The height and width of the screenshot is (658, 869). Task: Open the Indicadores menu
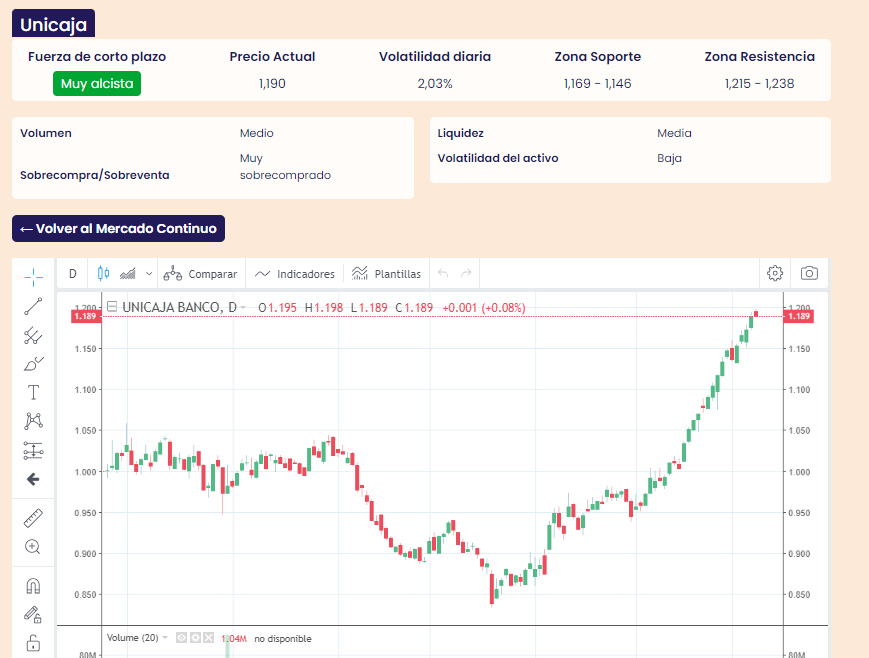[x=294, y=273]
